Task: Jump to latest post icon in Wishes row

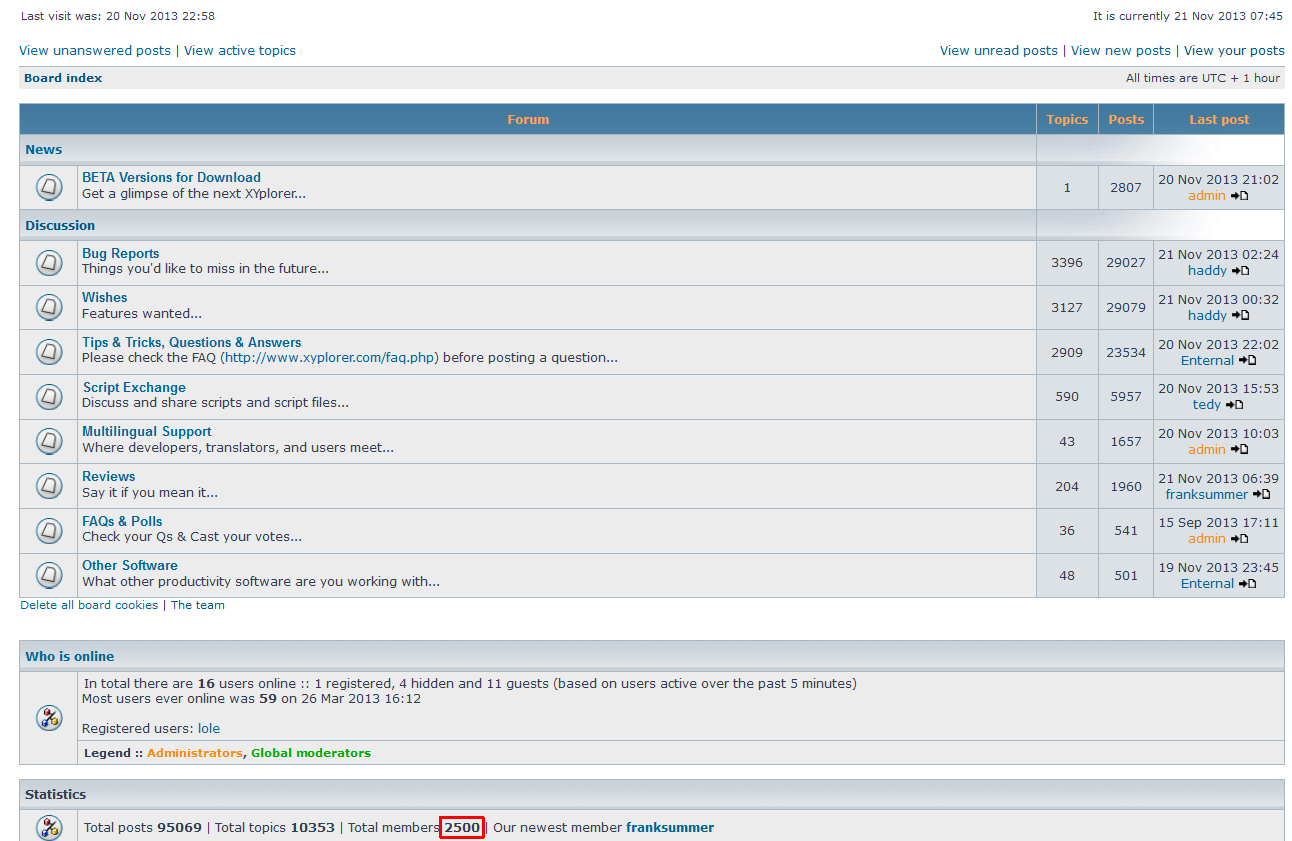Action: pyautogui.click(x=1240, y=316)
